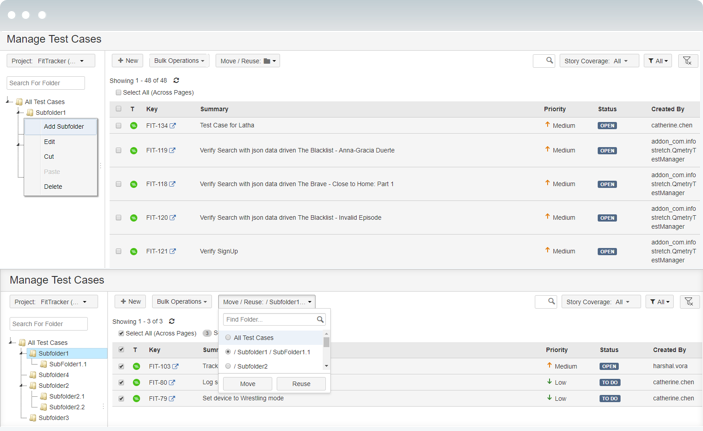Image resolution: width=703 pixels, height=431 pixels.
Task: Collapse Subfolder1 node in lower tree
Action: [22, 353]
